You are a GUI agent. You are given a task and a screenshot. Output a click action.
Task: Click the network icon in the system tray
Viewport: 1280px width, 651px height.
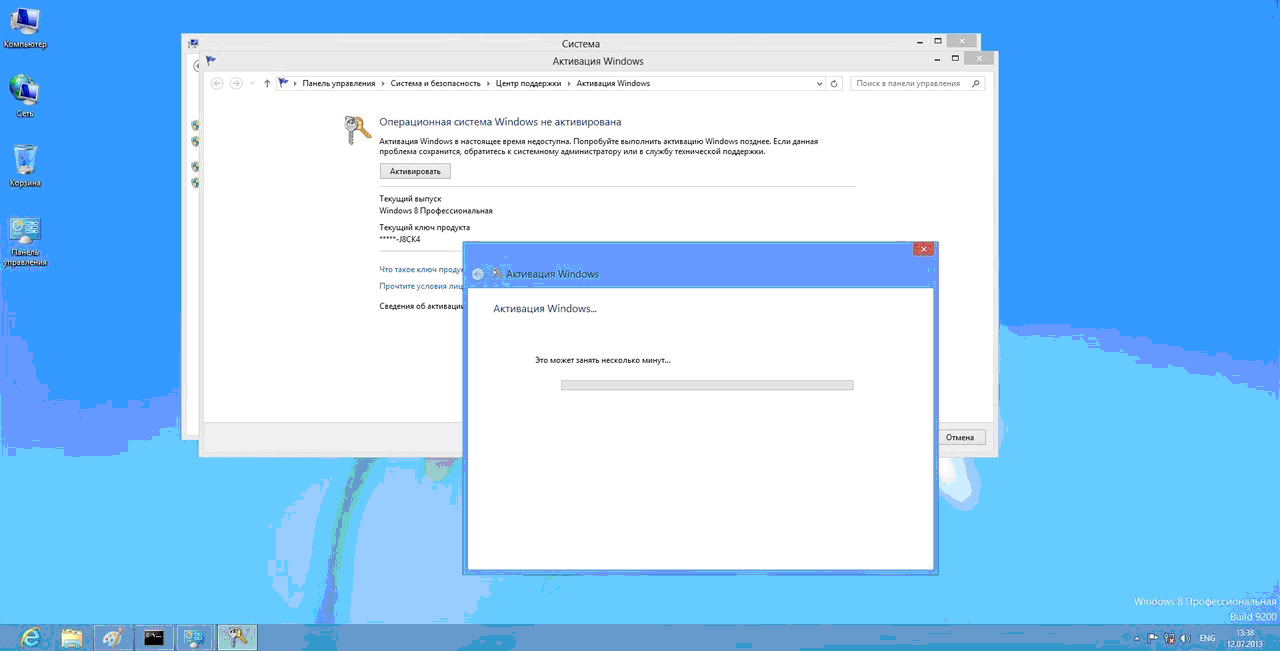pyautogui.click(x=1169, y=637)
